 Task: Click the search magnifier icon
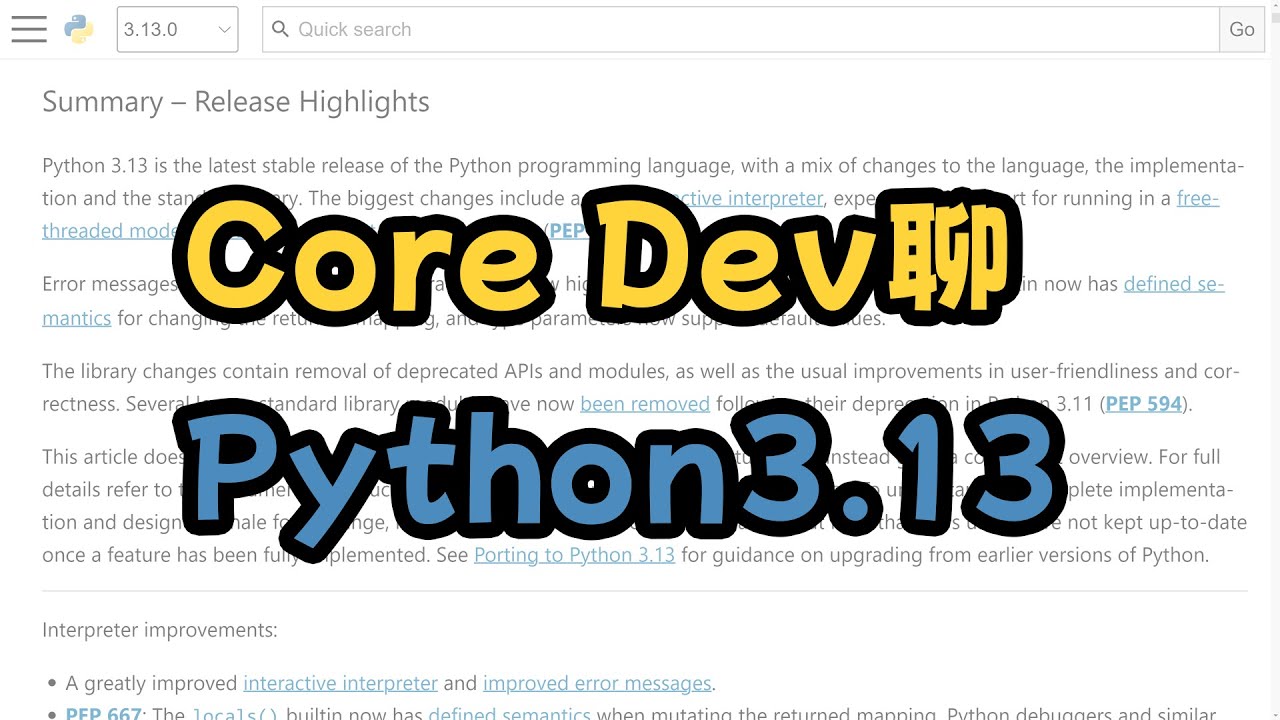pos(281,29)
